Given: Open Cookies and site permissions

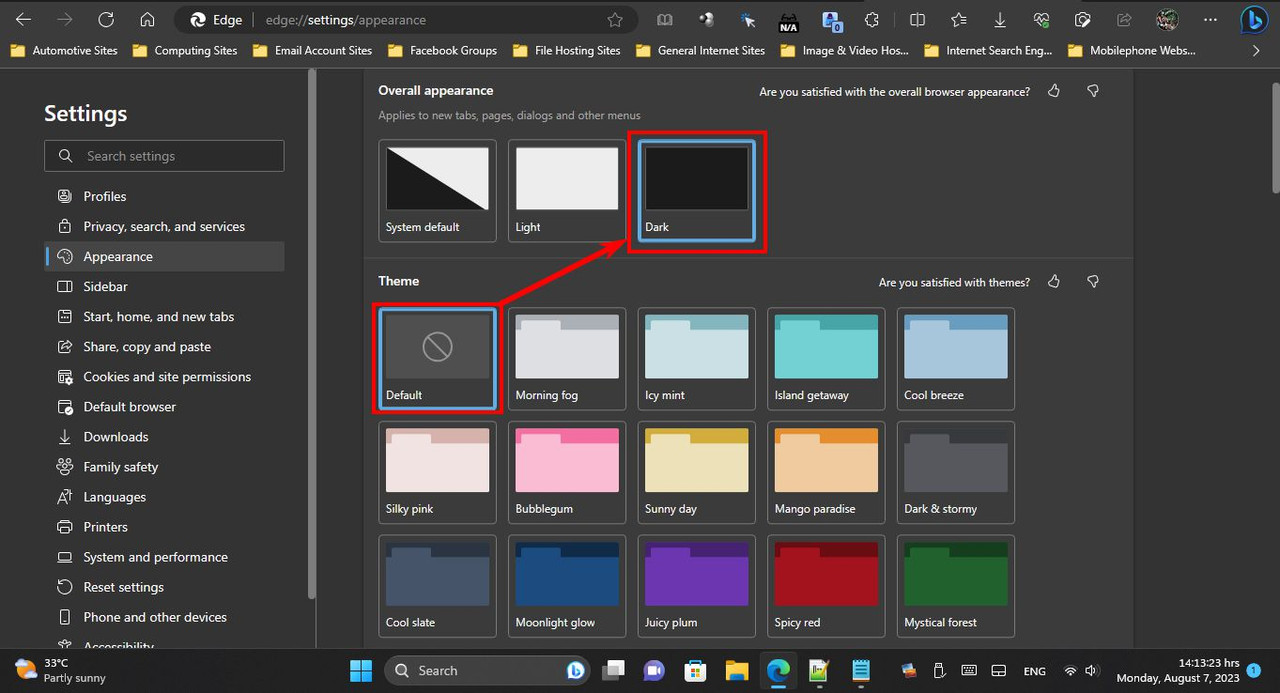Looking at the screenshot, I should 164,376.
